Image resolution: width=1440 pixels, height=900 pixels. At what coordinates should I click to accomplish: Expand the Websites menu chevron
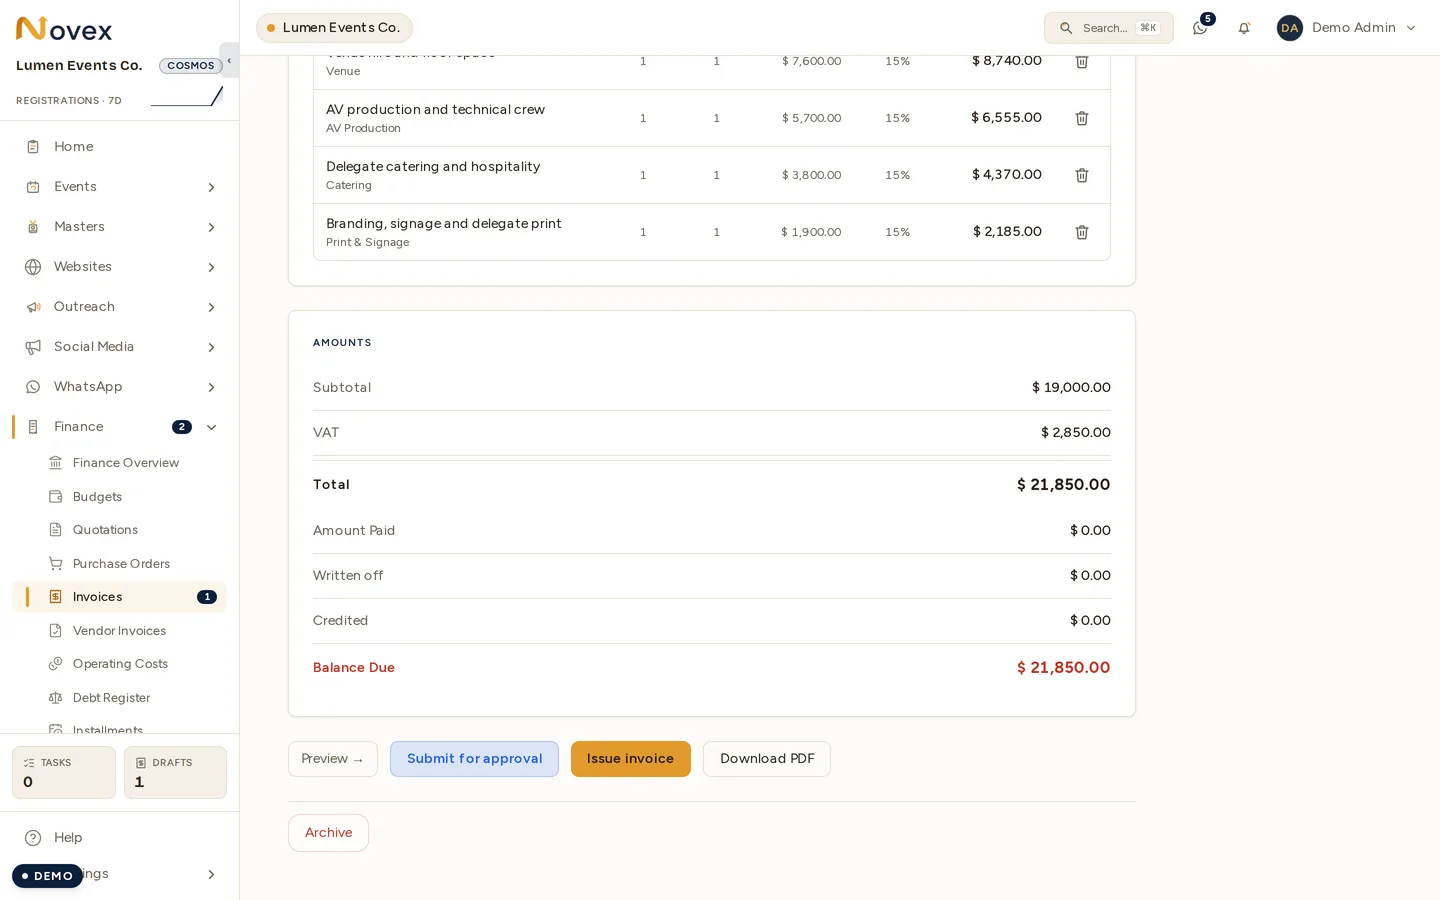coord(211,267)
